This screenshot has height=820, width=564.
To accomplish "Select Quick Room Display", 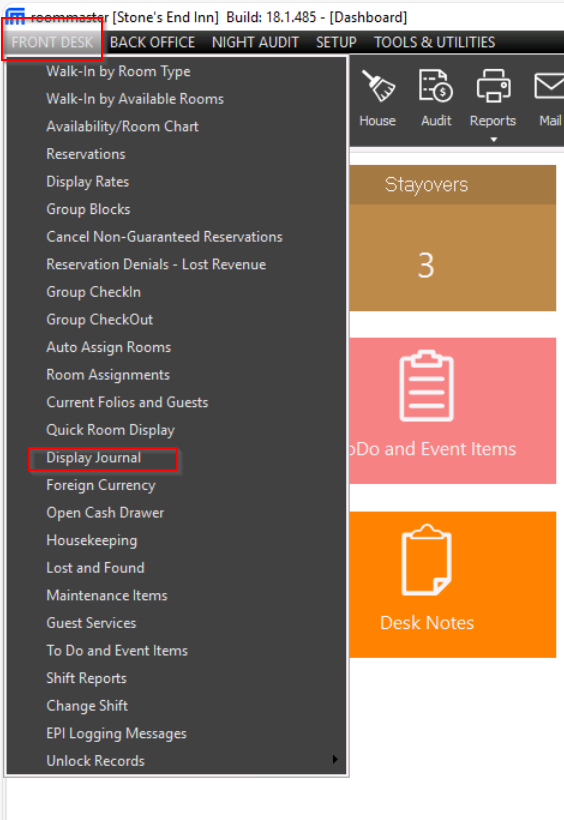I will point(110,430).
